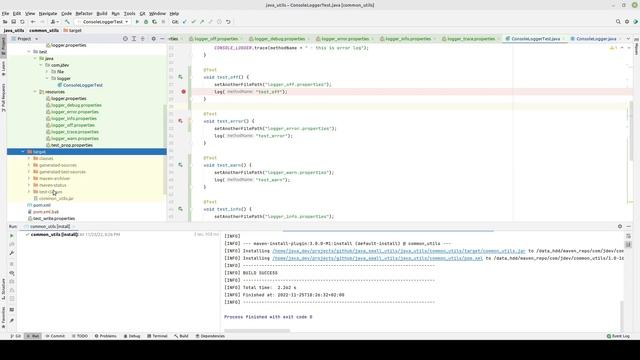Click the common_utils breadcrumb
This screenshot has width=640, height=360.
coord(44,31)
